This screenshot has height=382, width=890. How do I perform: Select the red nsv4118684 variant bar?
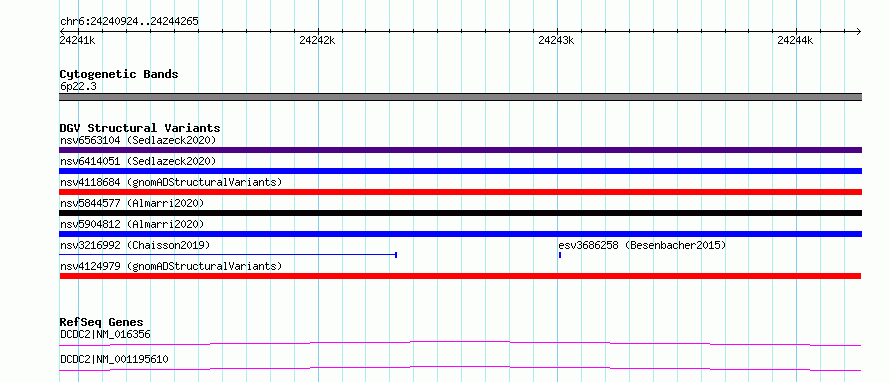[x=461, y=192]
